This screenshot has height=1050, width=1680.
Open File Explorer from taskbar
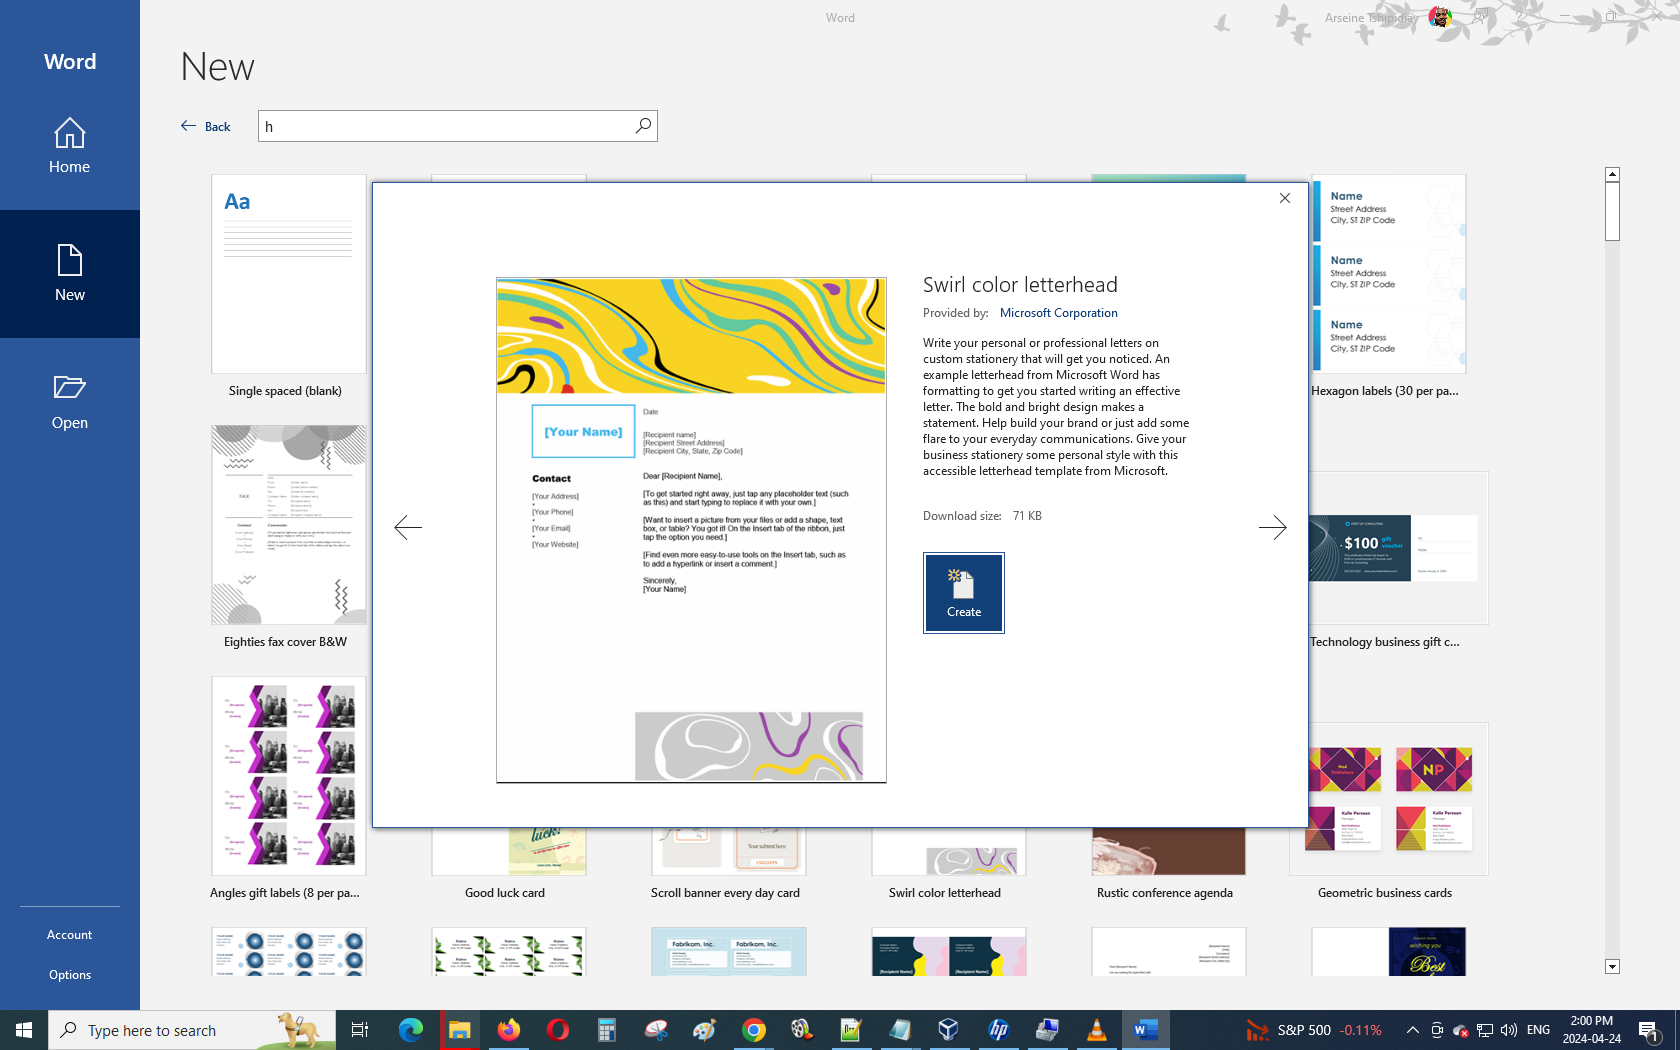[459, 1030]
